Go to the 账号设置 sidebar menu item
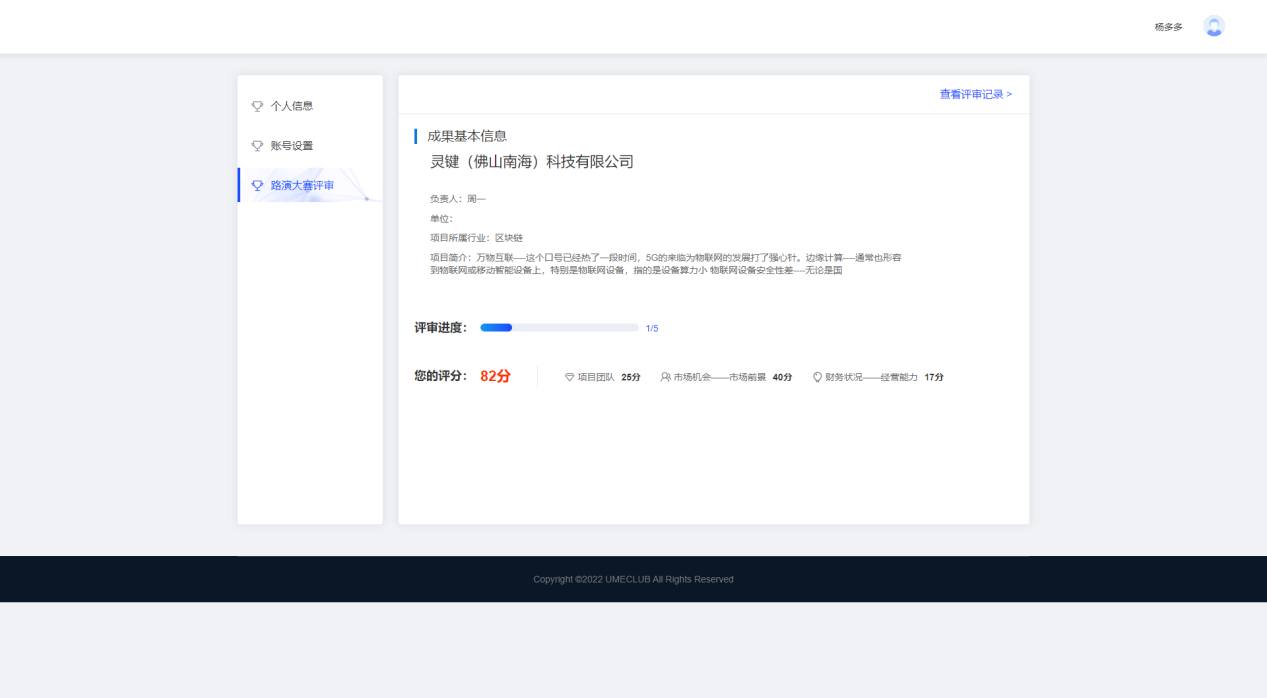 click(x=292, y=146)
